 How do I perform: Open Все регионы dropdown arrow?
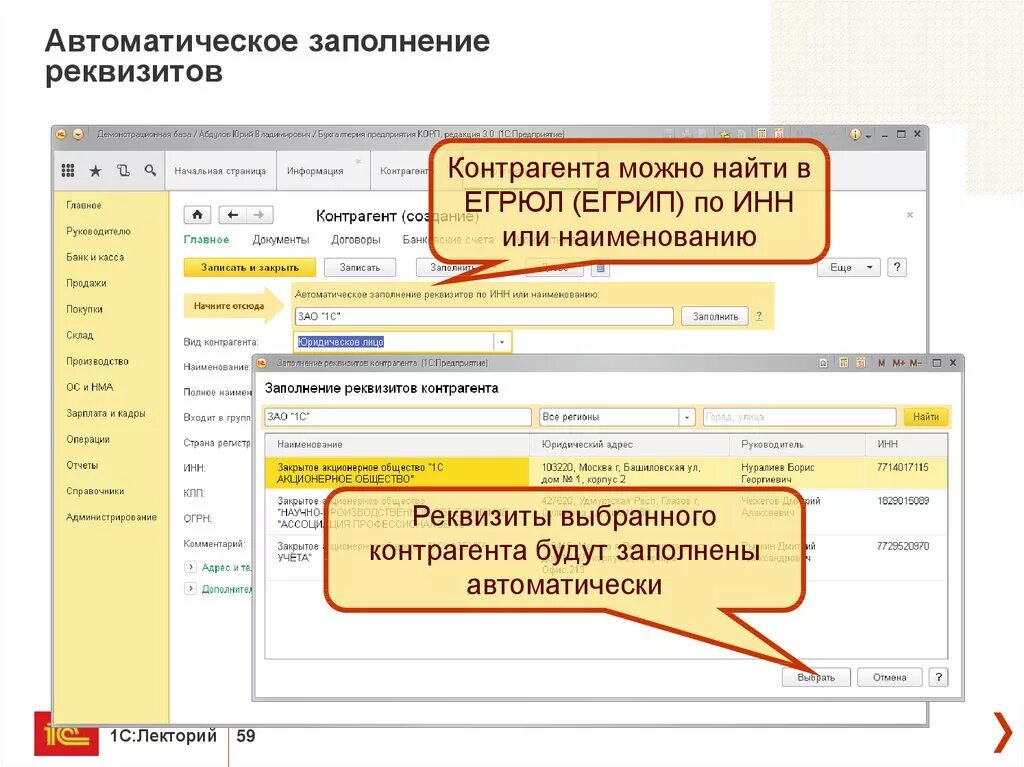click(x=687, y=417)
